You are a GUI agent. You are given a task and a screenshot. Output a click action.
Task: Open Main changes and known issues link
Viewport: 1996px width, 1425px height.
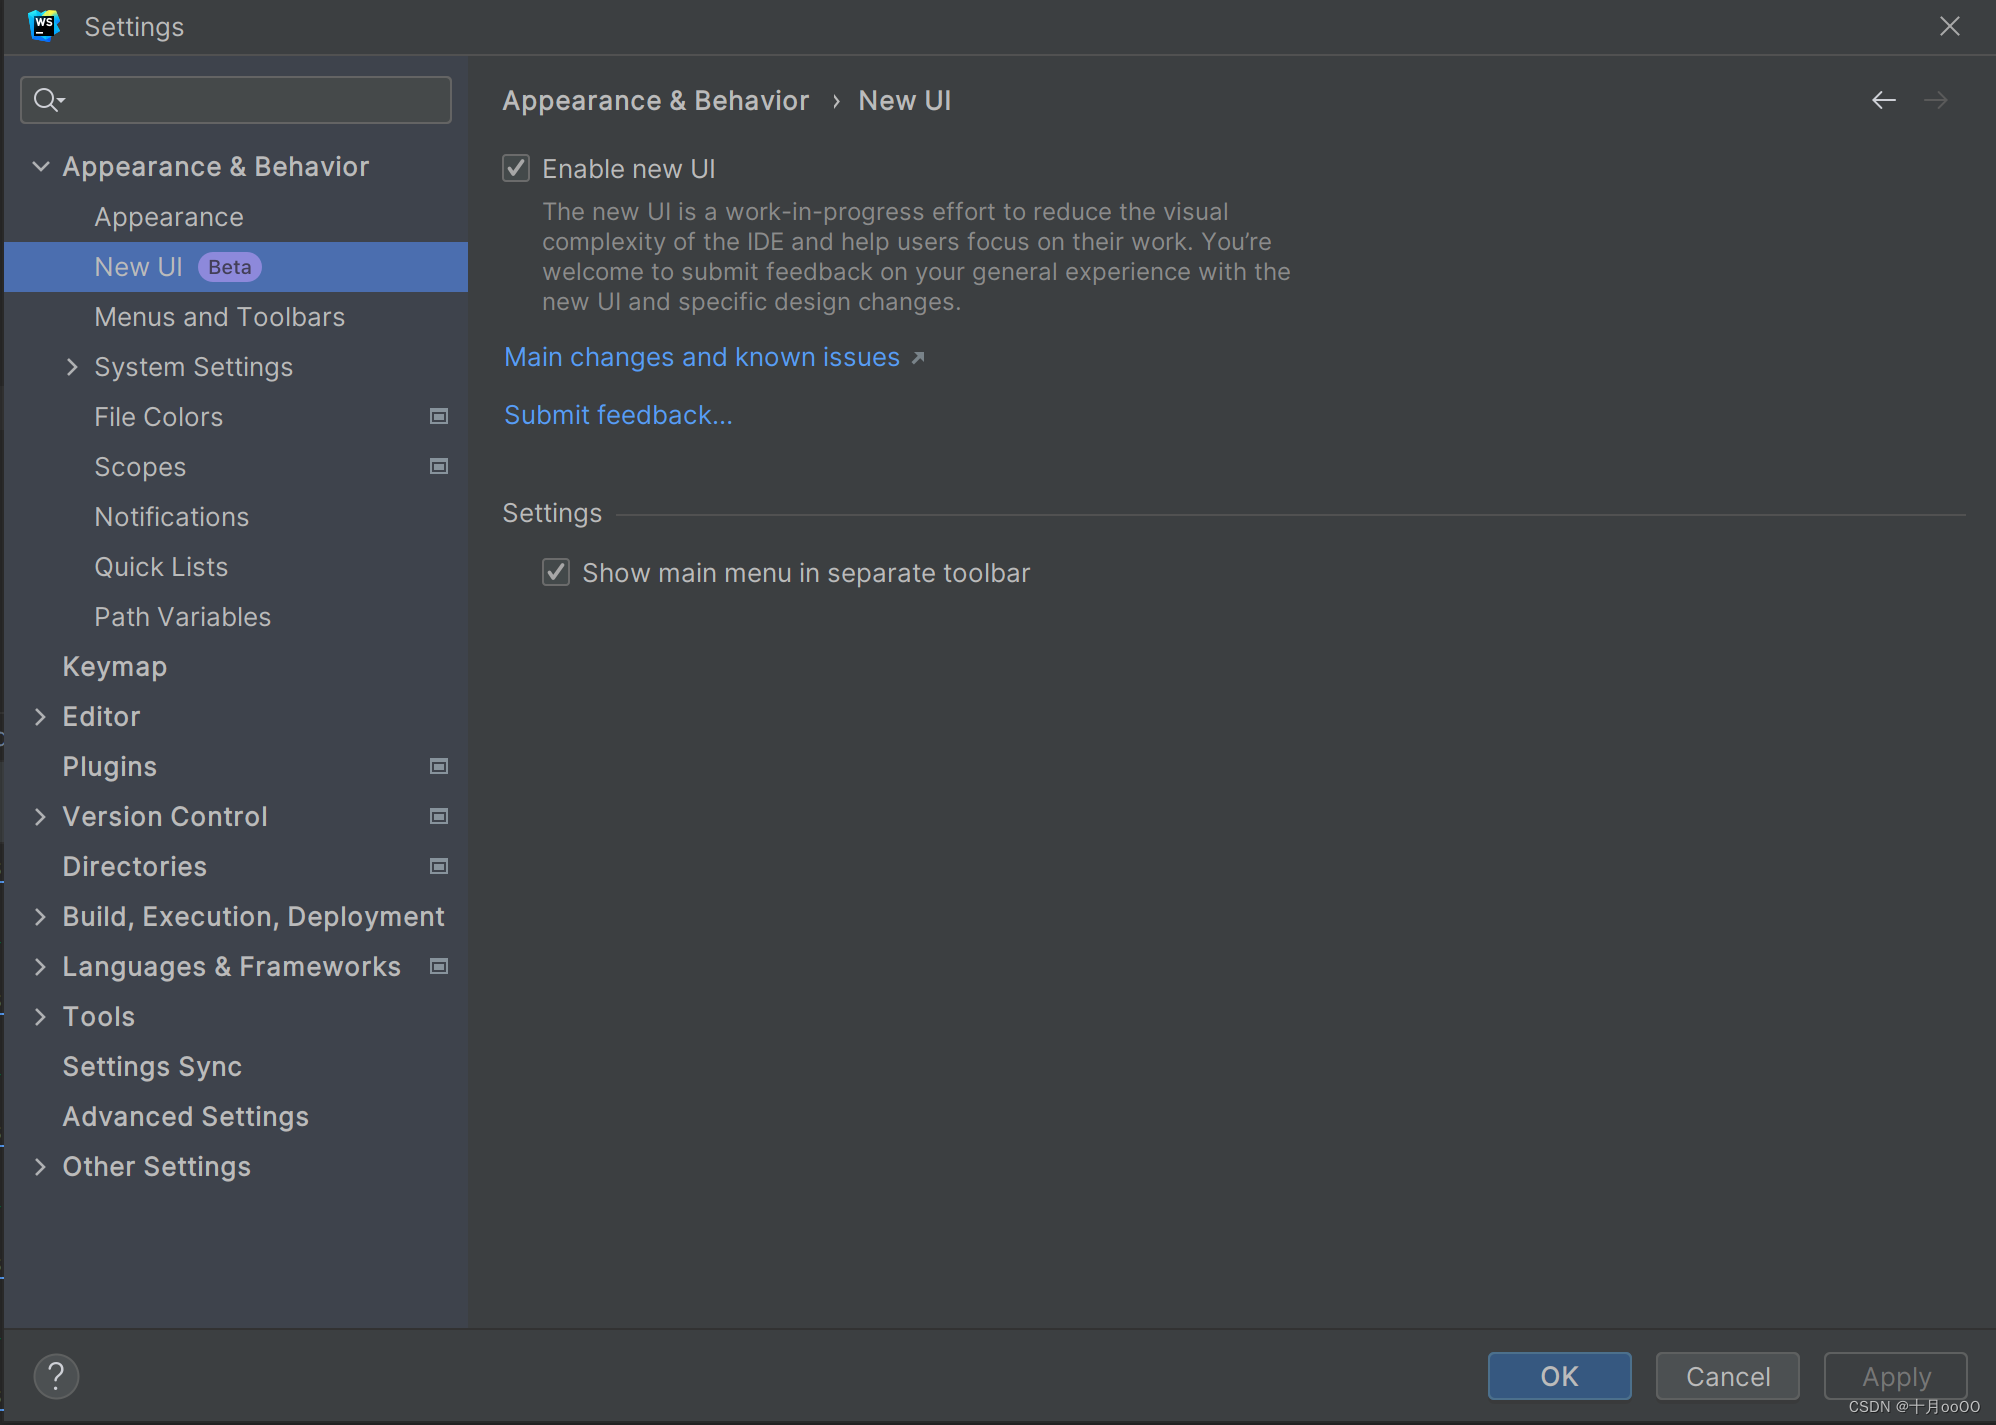click(702, 357)
